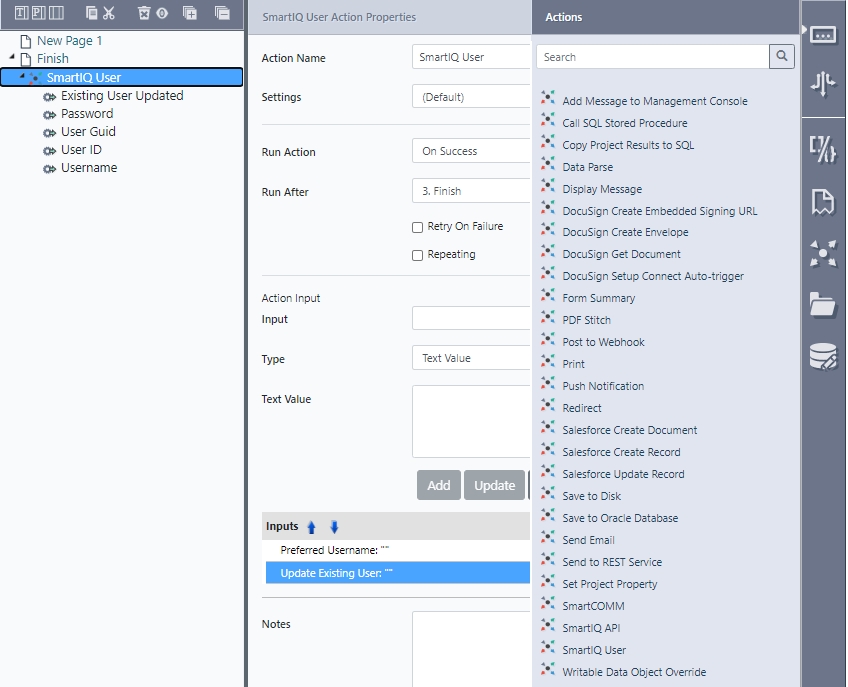The height and width of the screenshot is (687, 848).
Task: Select PDF Stitch action
Action: [x=586, y=320]
